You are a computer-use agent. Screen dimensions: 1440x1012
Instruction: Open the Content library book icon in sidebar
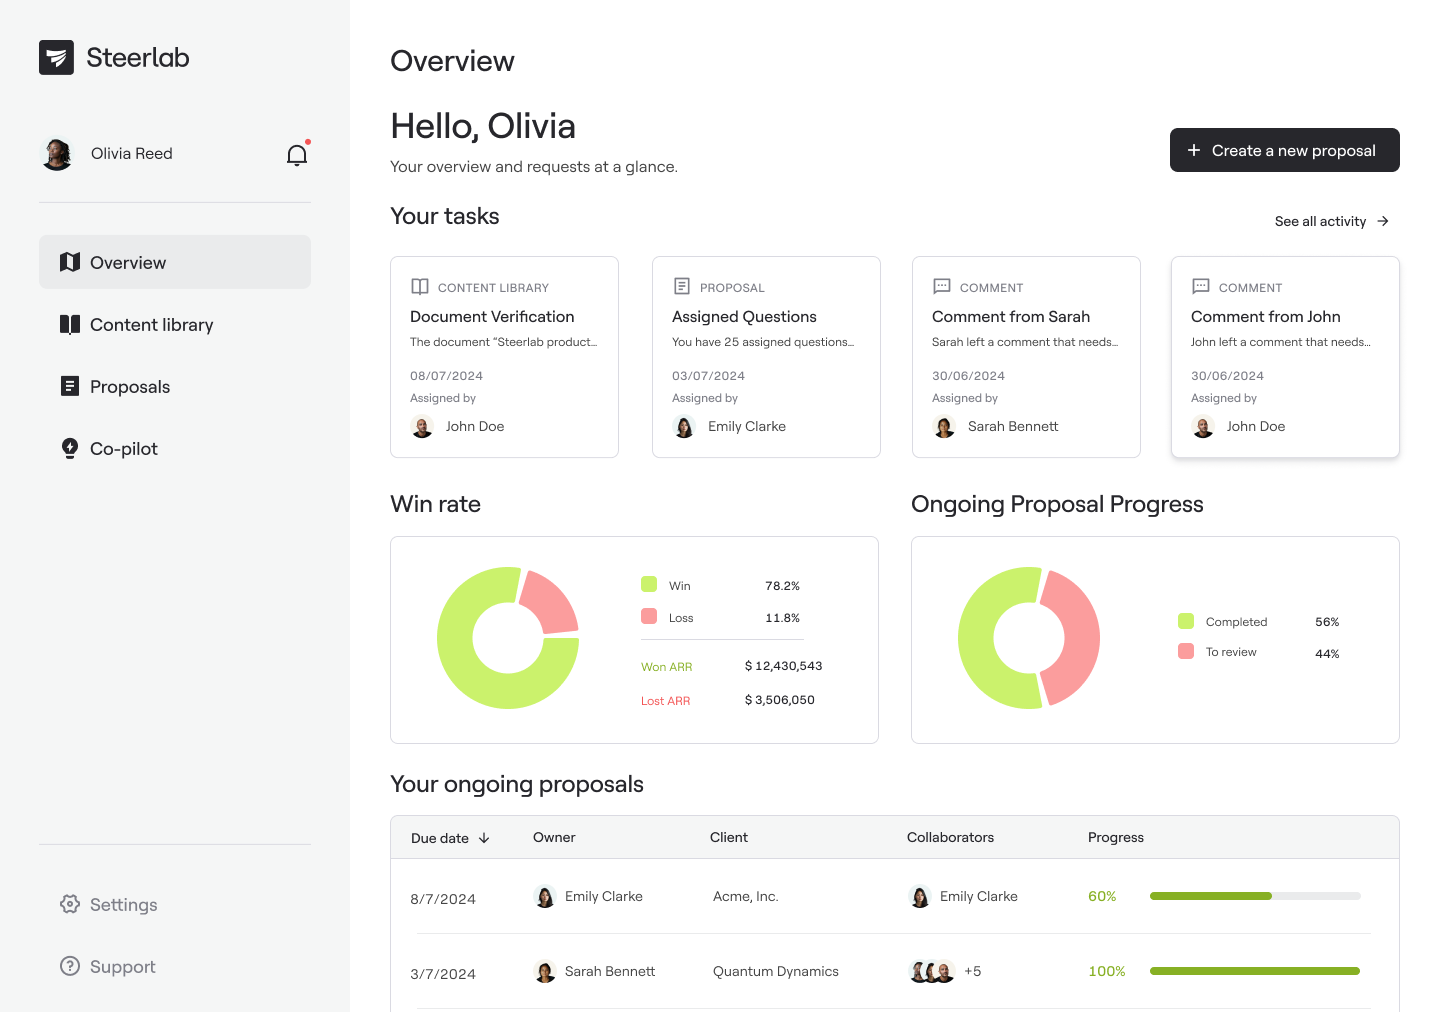coord(70,324)
